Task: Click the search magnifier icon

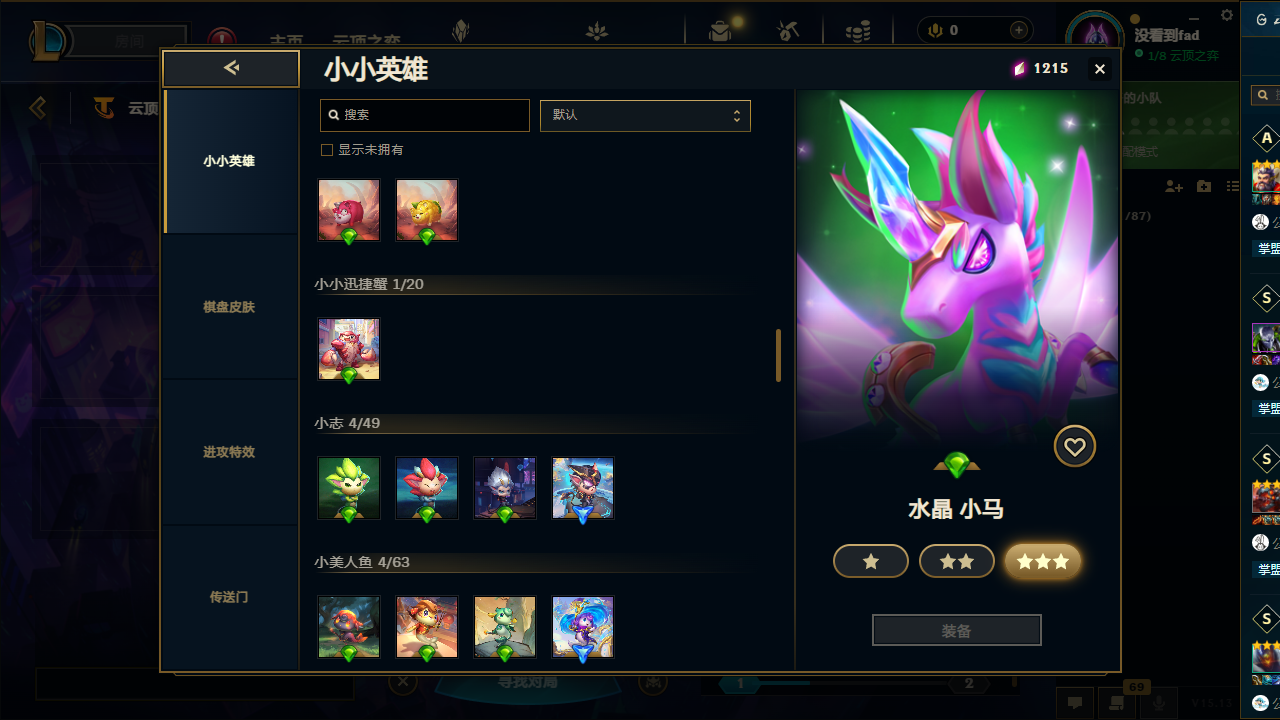Action: coord(333,115)
